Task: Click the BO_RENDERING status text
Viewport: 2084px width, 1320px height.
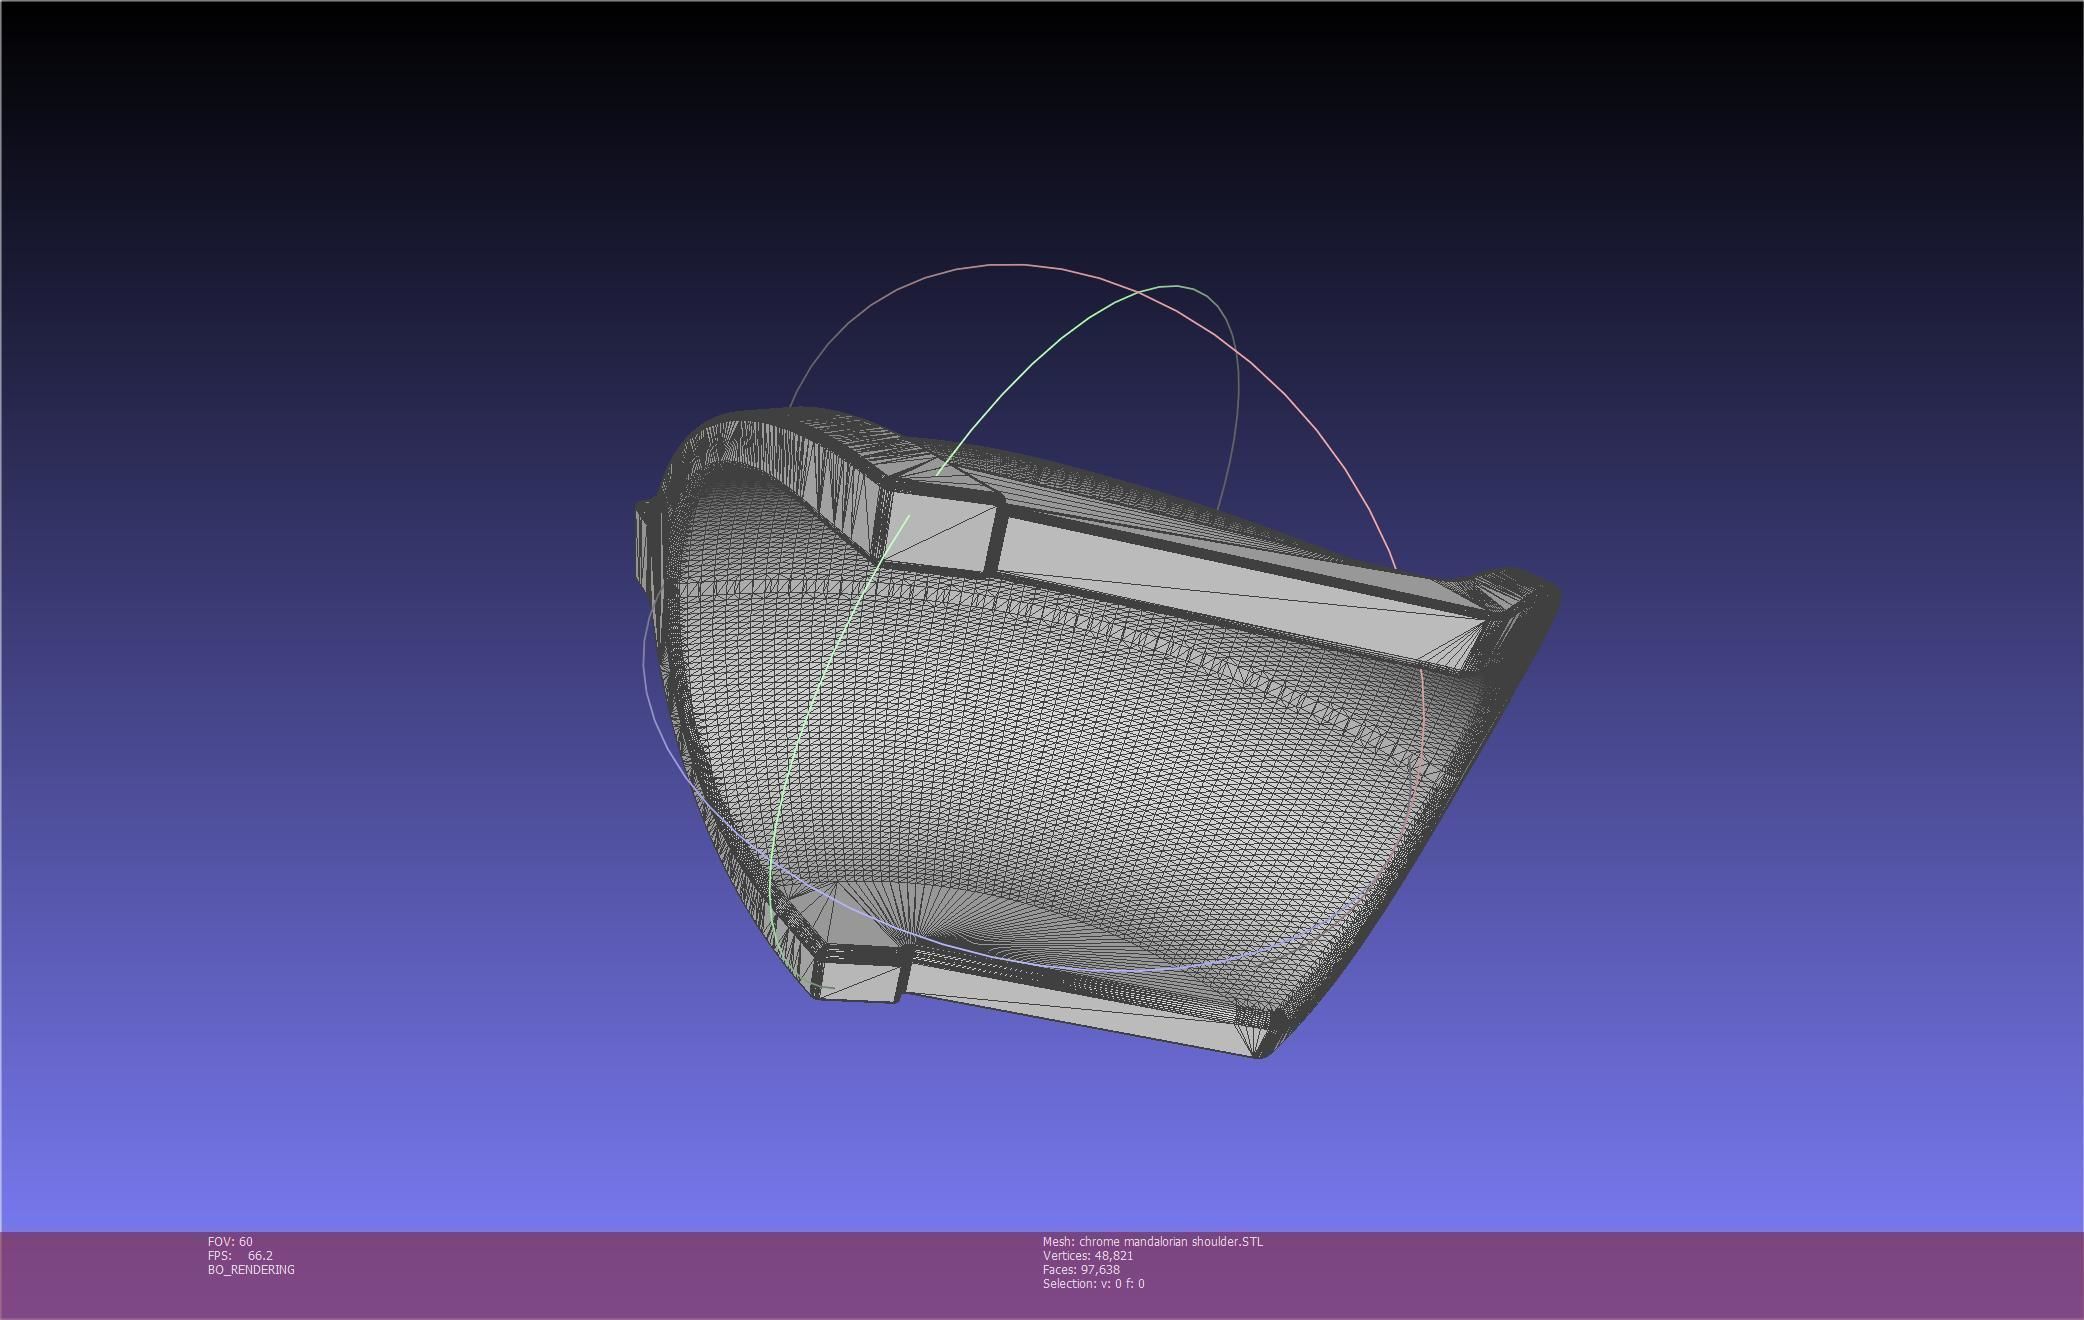Action: 251,1269
